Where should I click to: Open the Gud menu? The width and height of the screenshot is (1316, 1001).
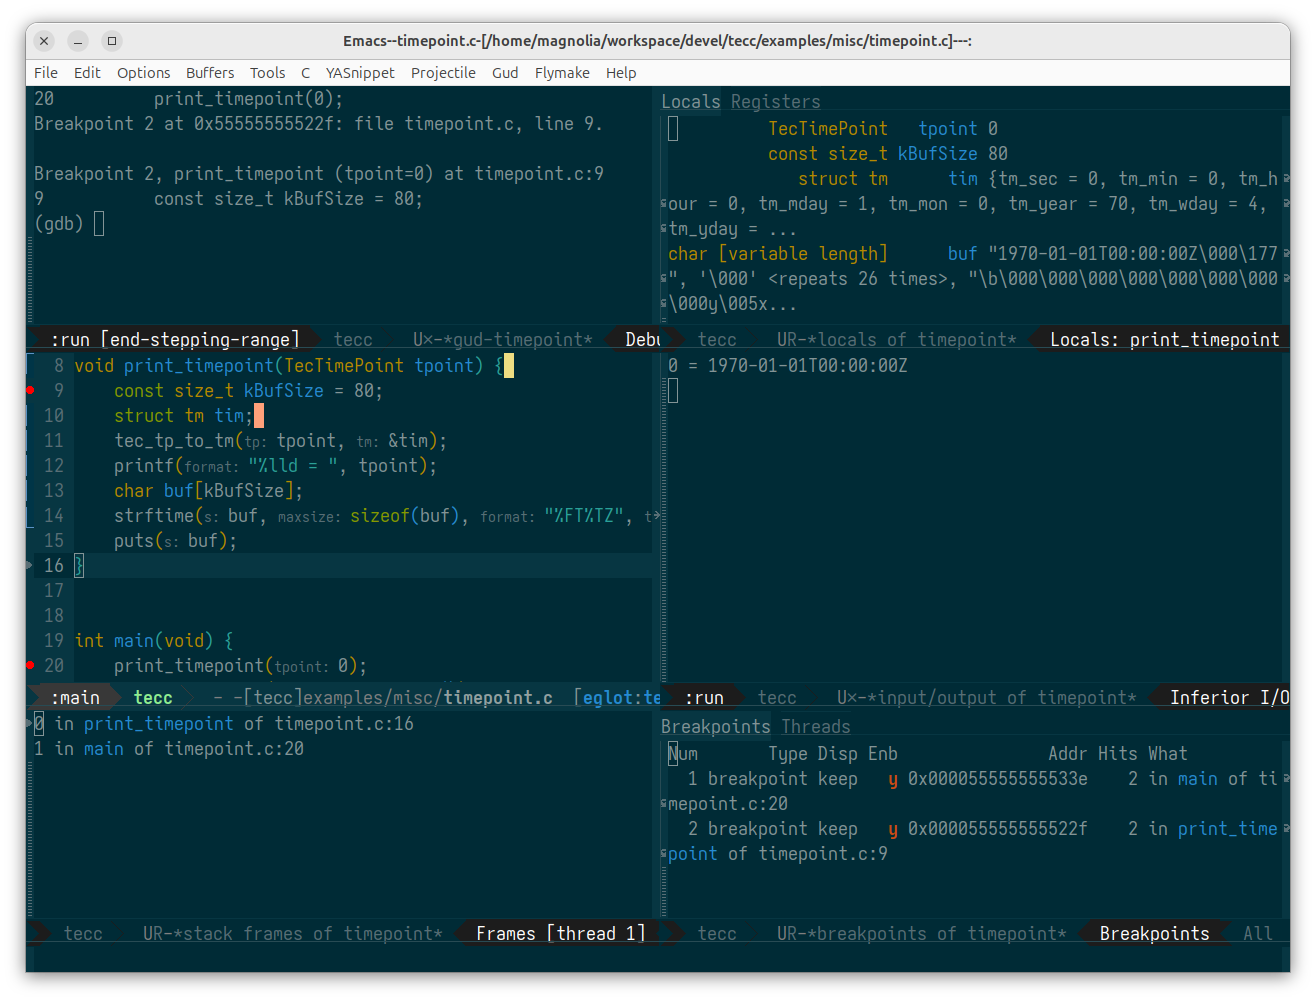(x=505, y=73)
